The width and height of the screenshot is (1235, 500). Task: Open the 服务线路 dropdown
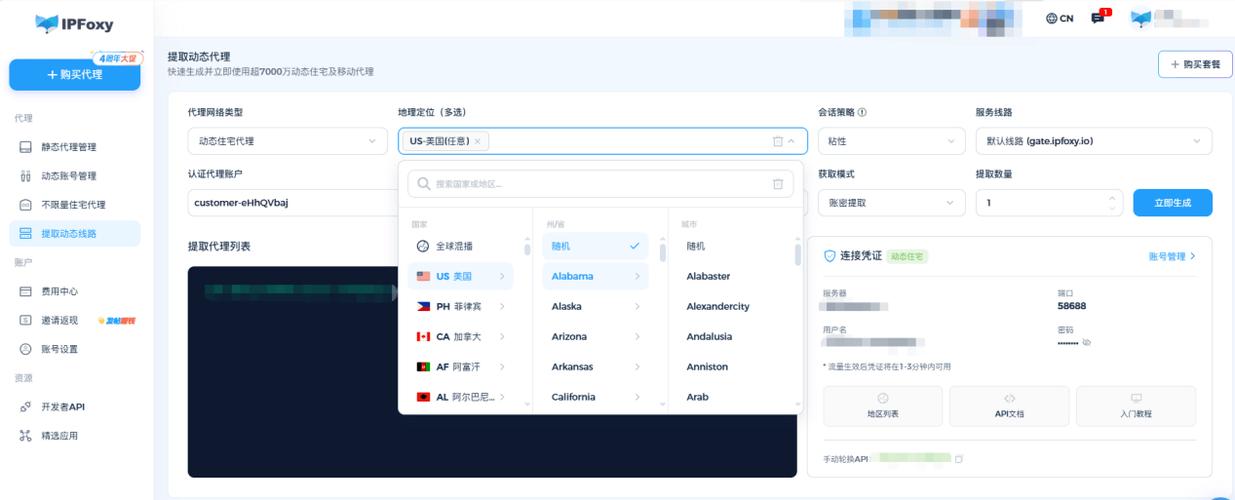[x=1093, y=141]
